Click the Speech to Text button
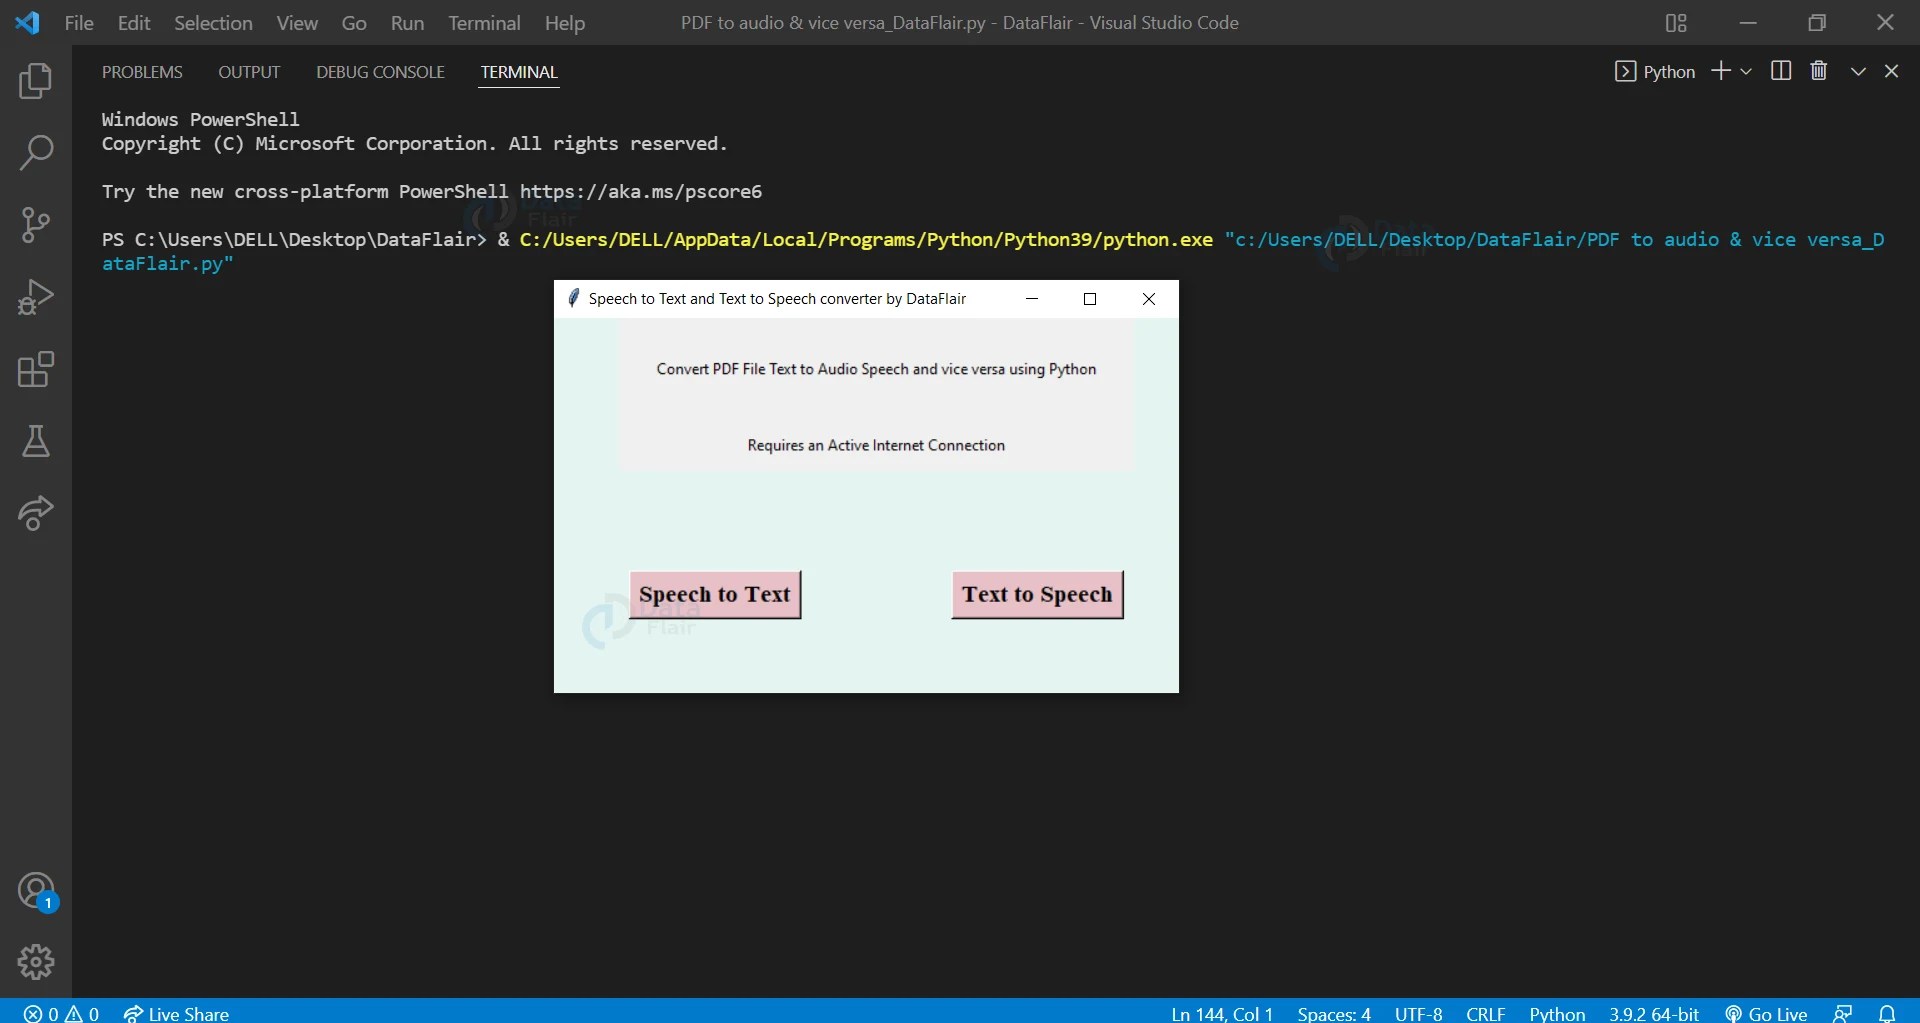Screen dimensions: 1920x1023 (x=715, y=594)
